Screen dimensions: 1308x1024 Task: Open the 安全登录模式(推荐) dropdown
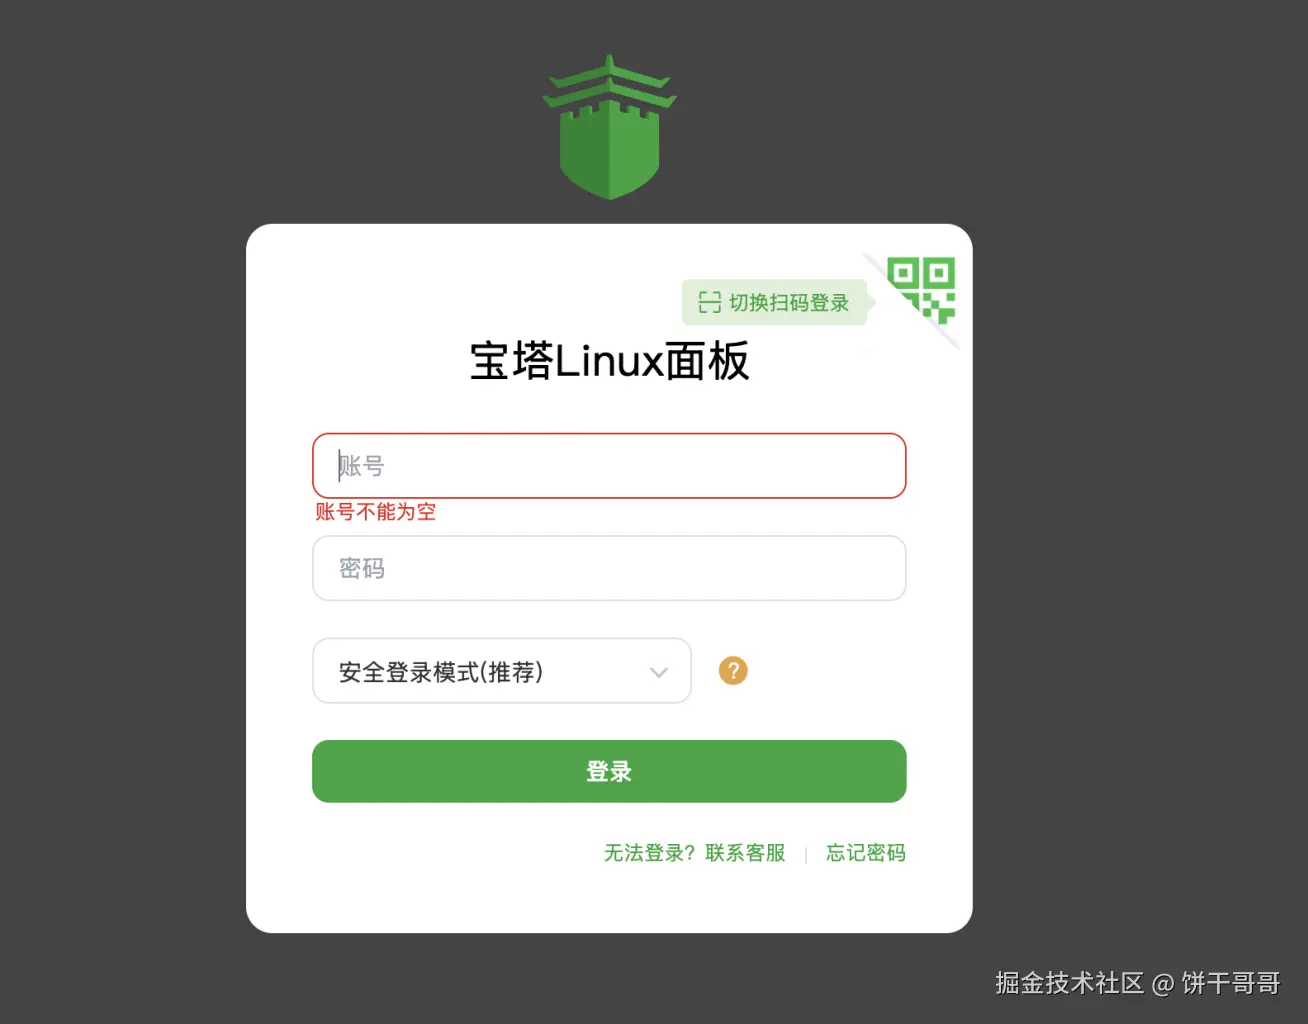[502, 671]
